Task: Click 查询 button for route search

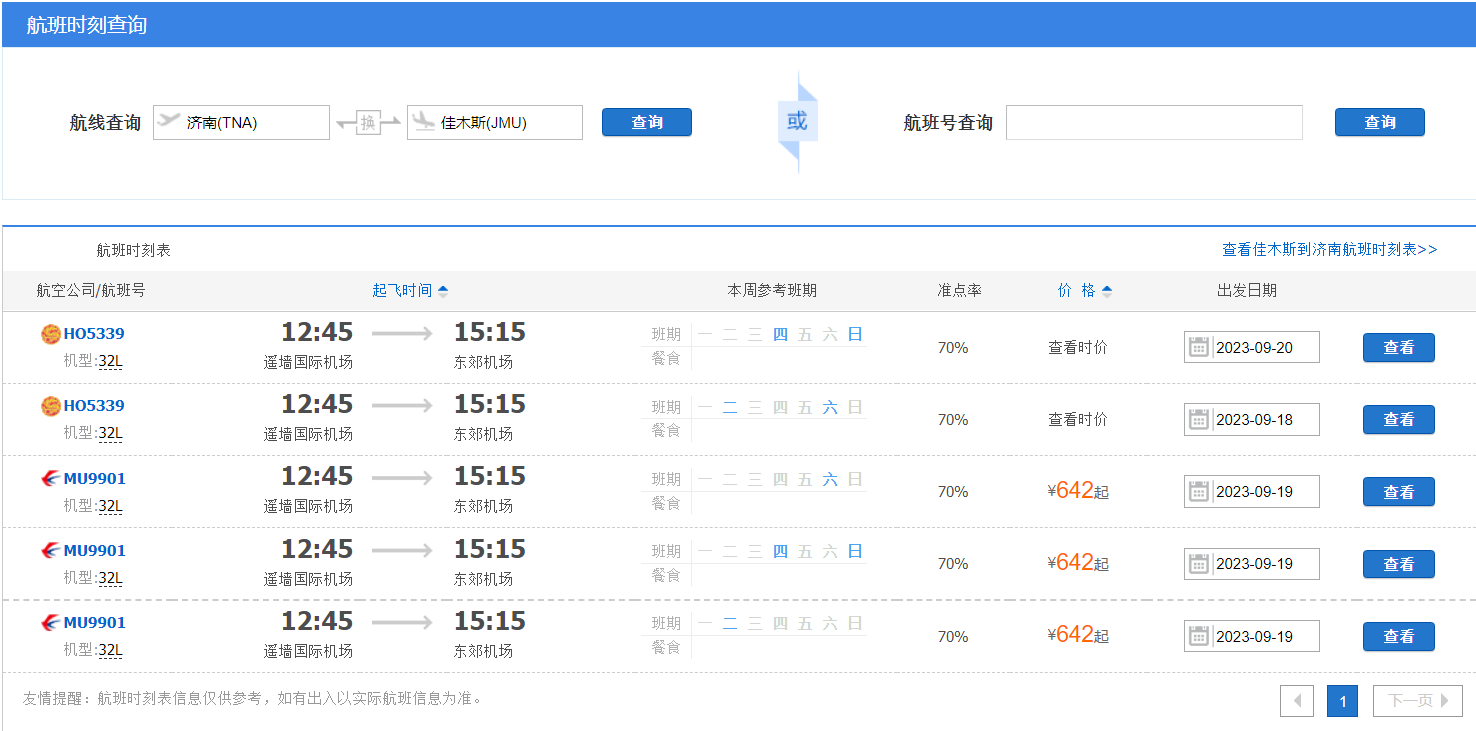Action: coord(647,122)
